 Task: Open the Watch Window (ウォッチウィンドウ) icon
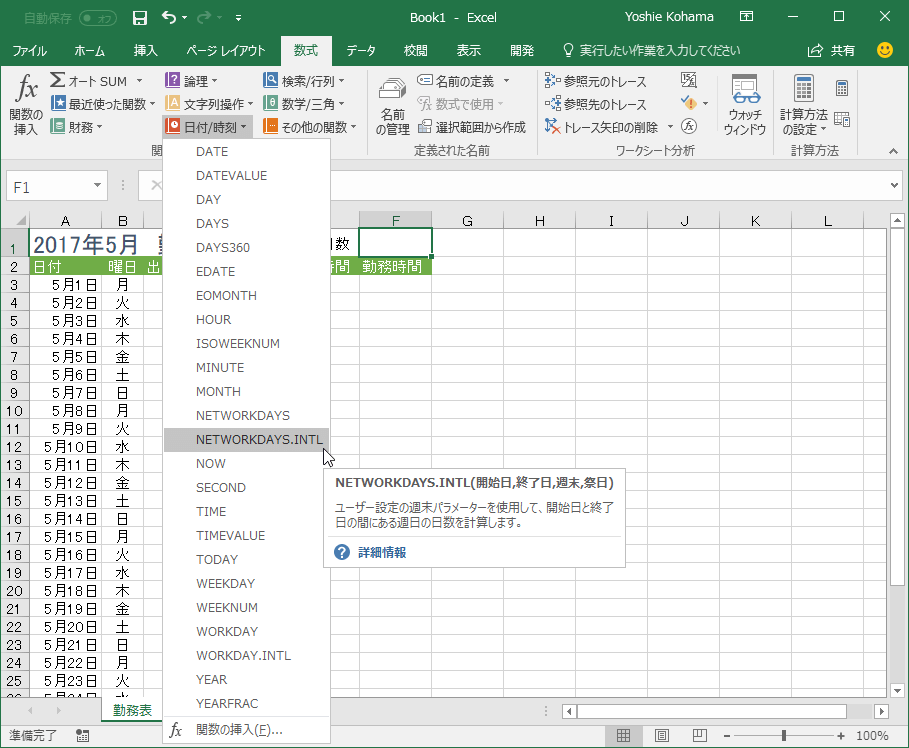744,105
